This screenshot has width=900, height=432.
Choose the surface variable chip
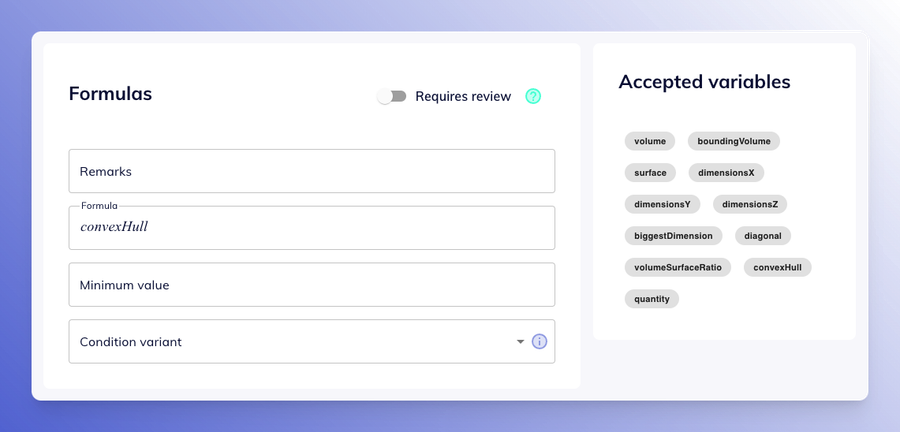click(650, 173)
